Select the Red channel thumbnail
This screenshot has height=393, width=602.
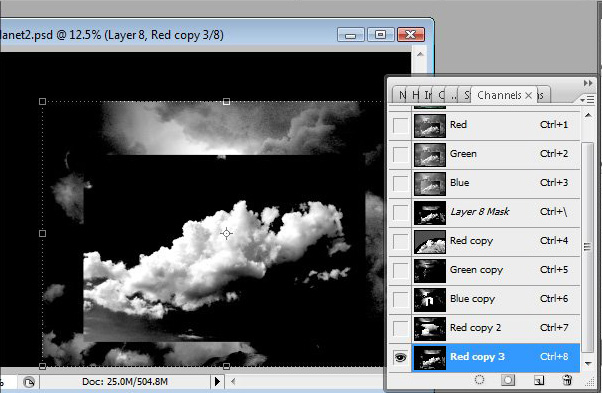point(430,125)
